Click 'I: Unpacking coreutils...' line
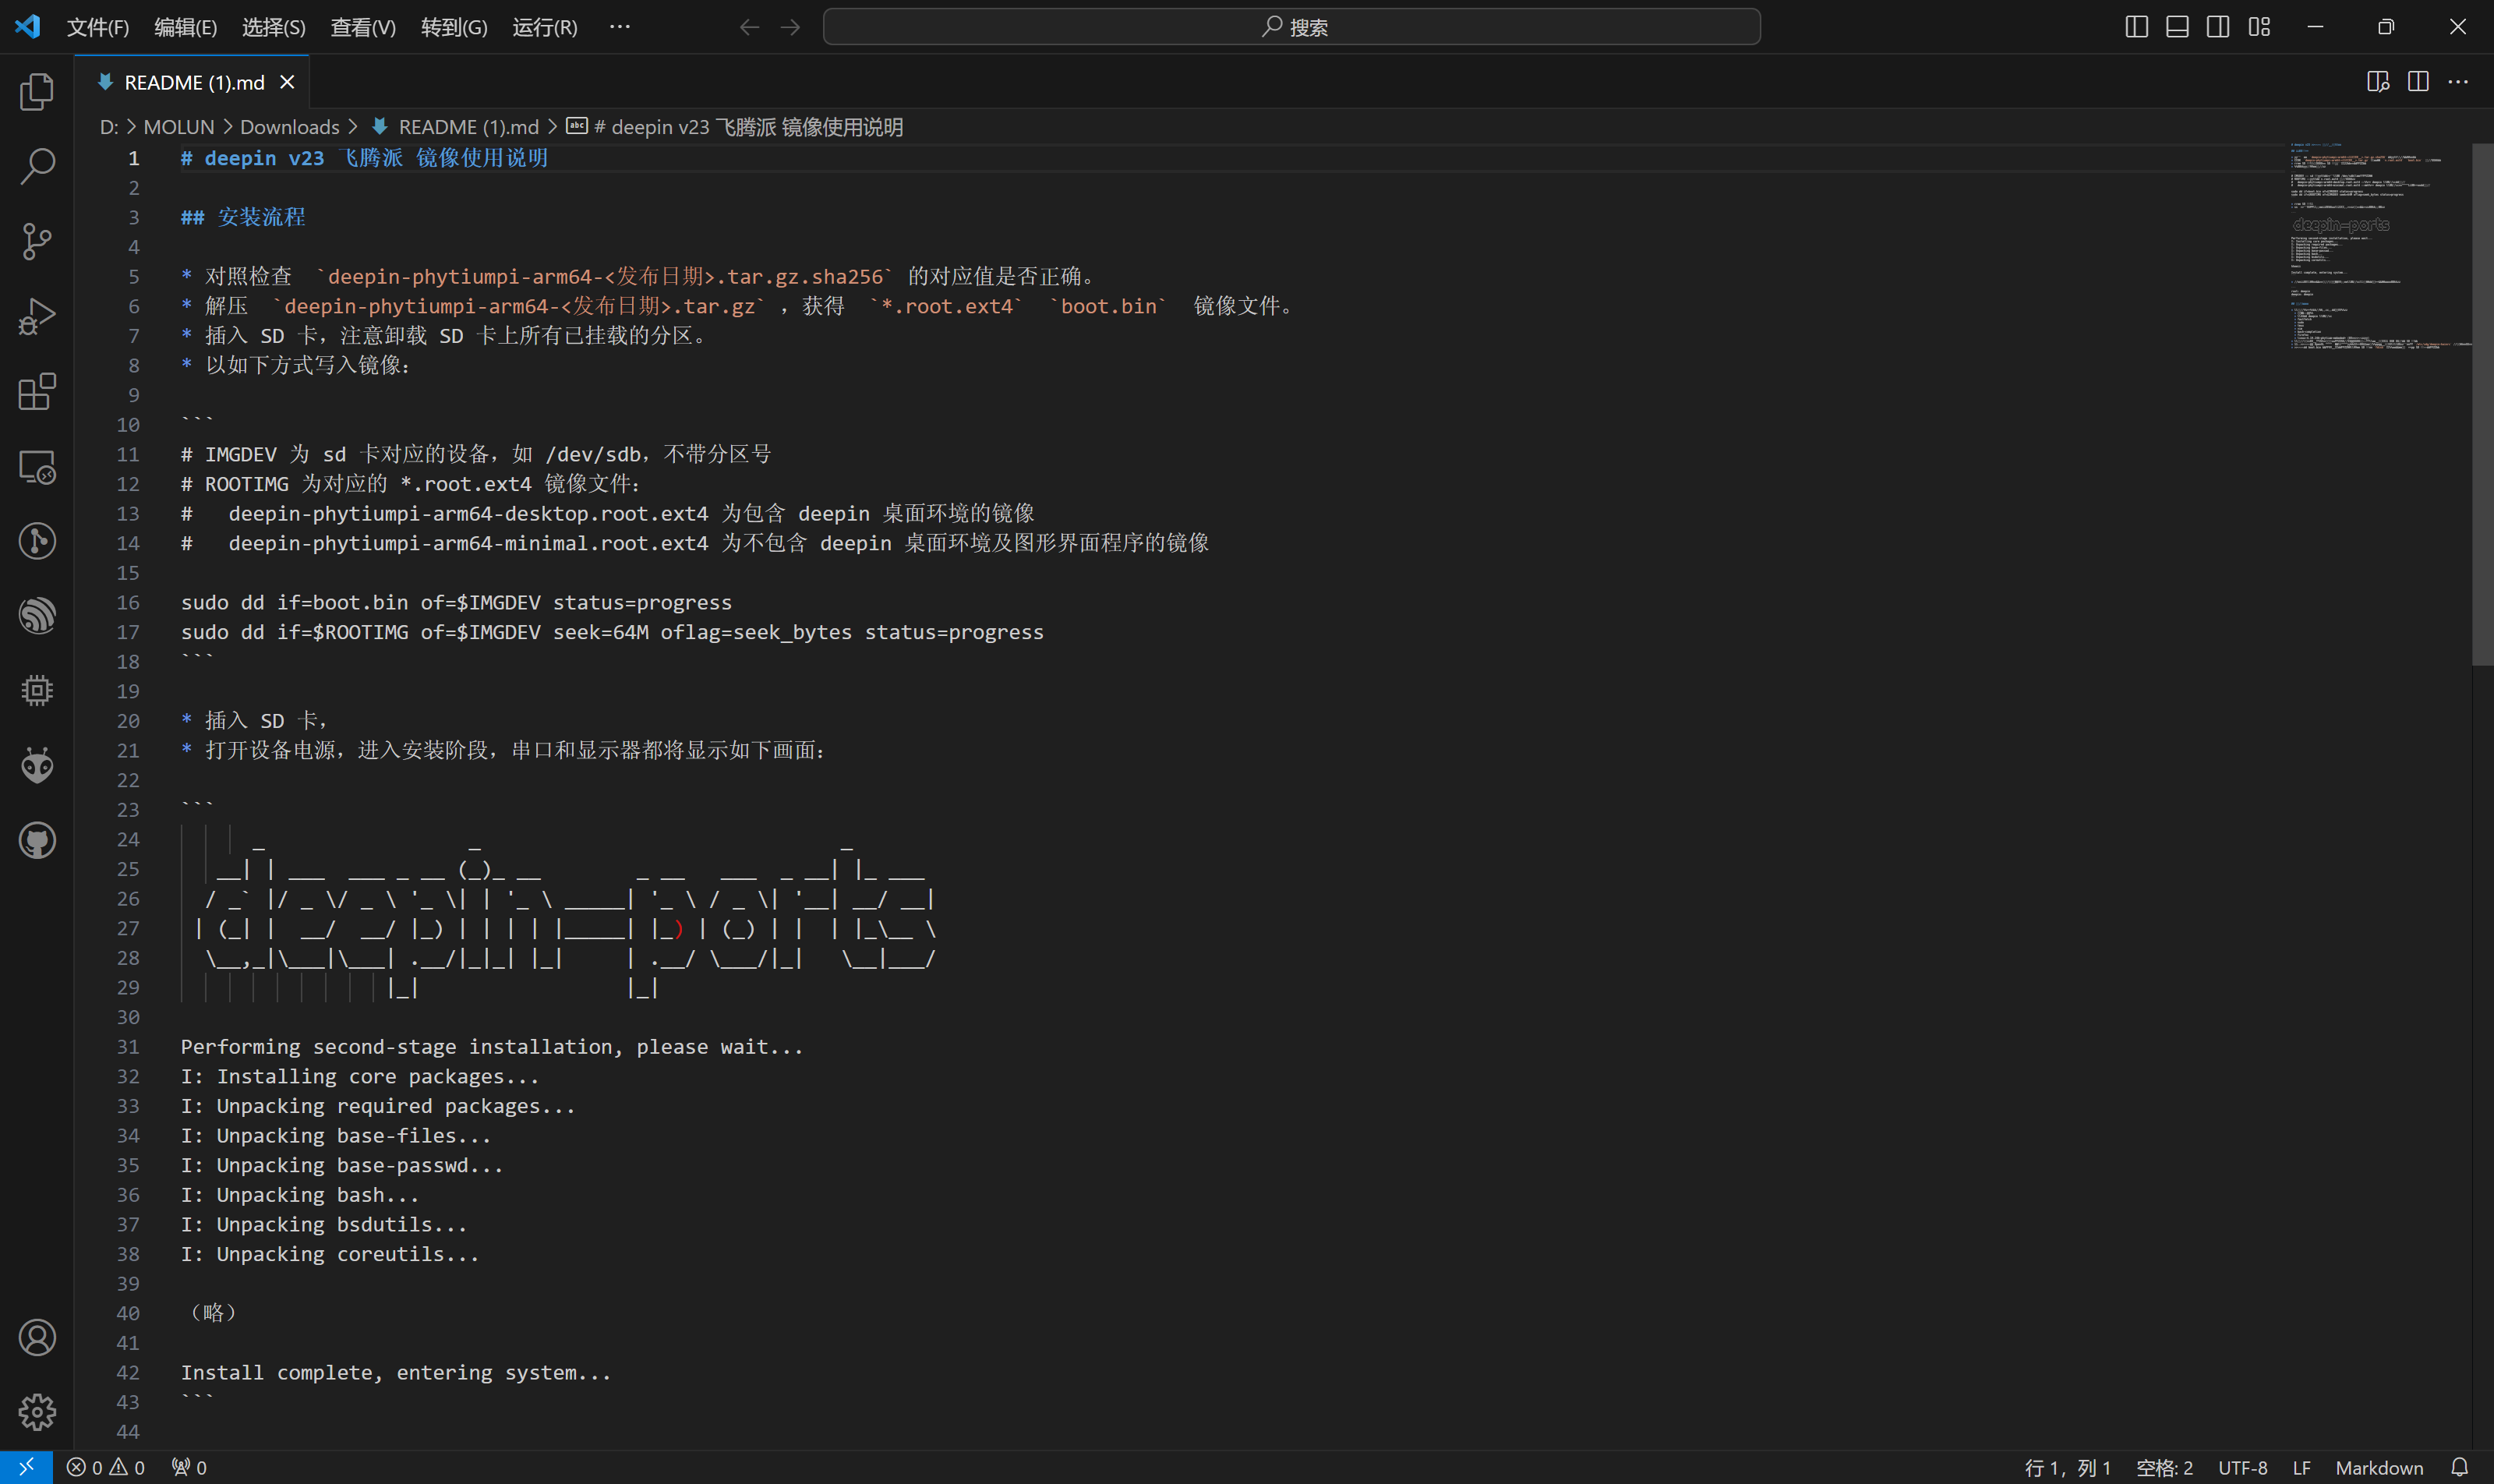 tap(330, 1254)
